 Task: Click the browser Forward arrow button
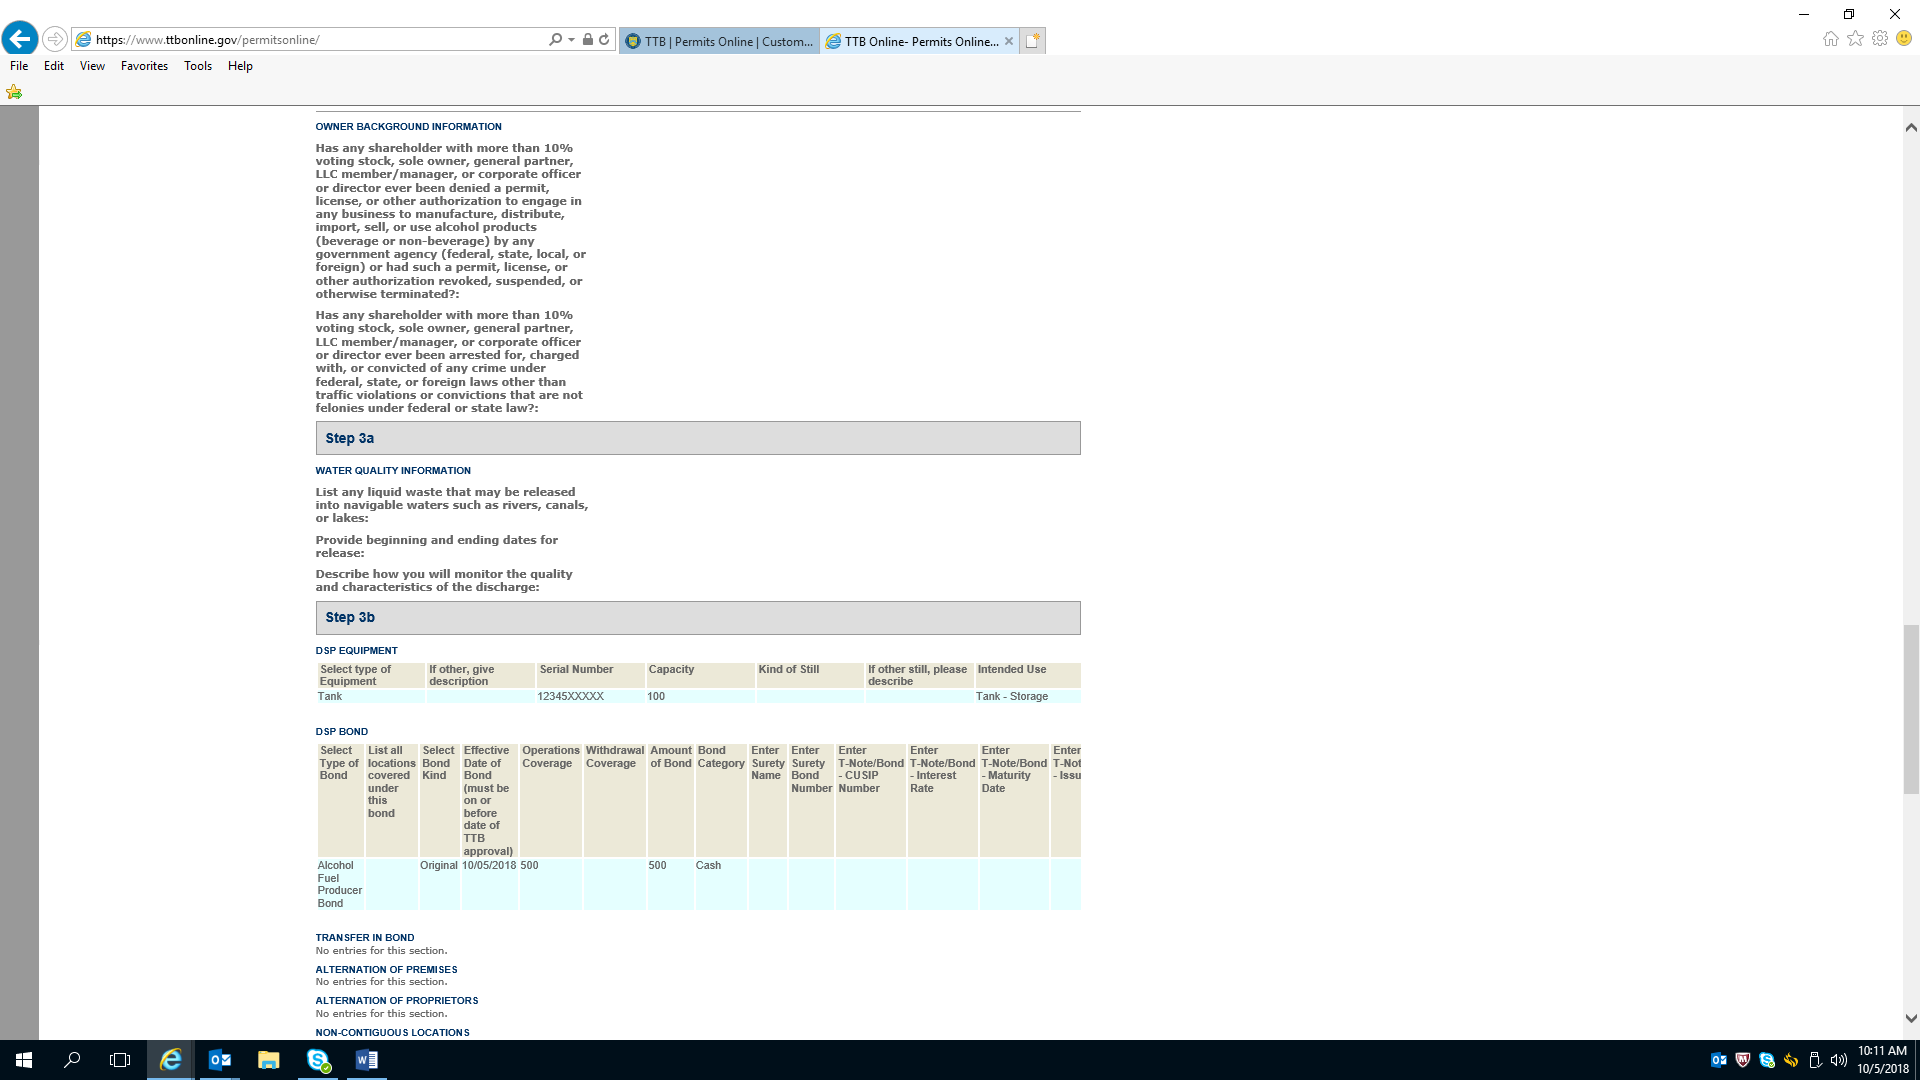pyautogui.click(x=55, y=39)
